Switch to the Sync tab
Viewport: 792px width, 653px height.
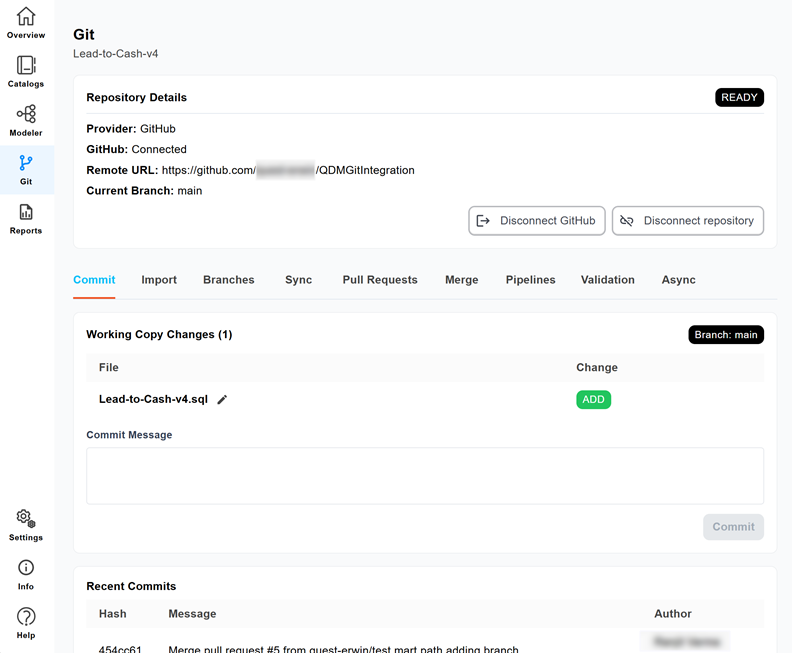[x=299, y=280]
